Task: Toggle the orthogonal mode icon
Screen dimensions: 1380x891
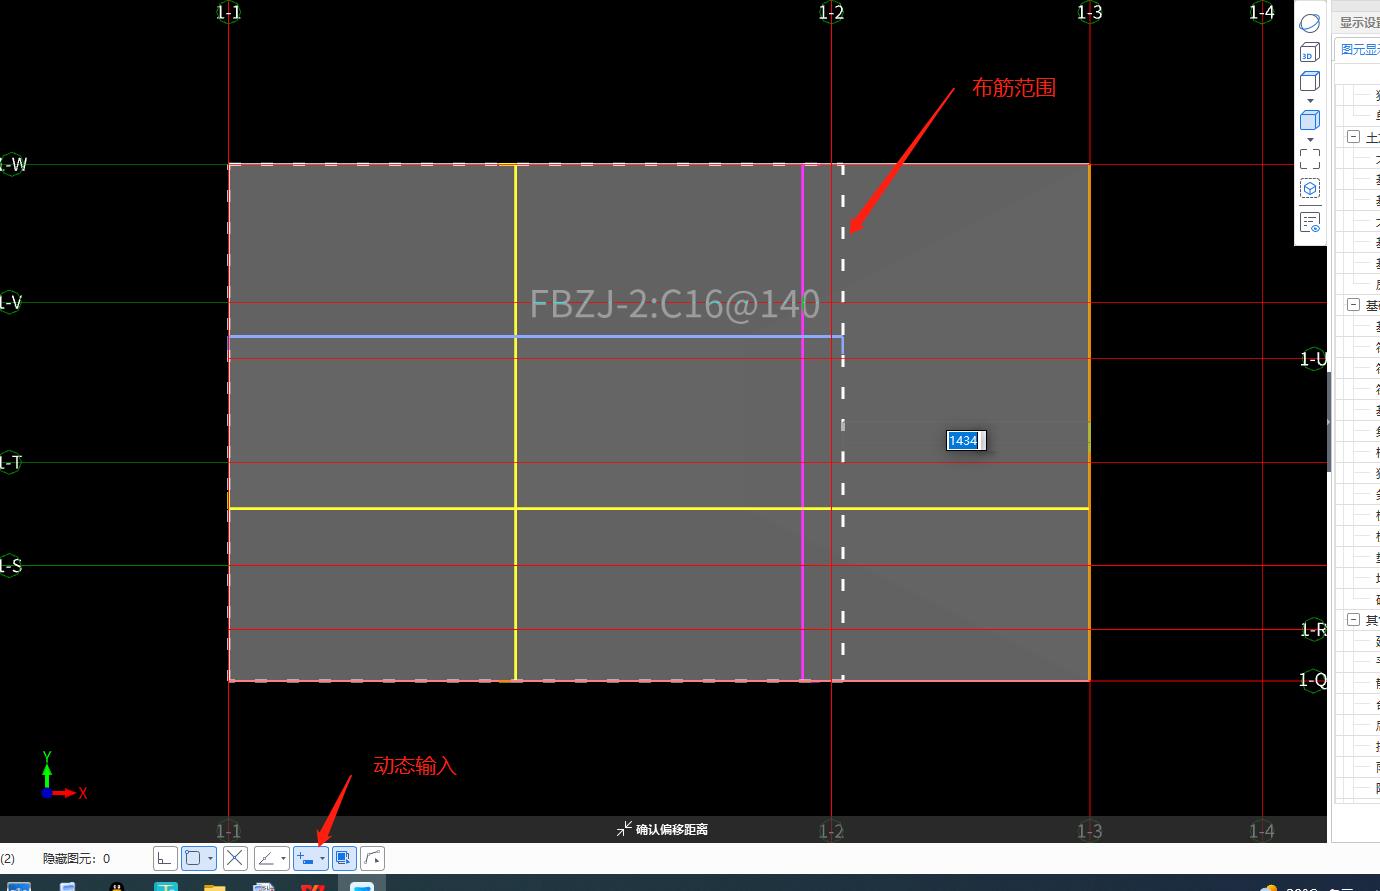Action: point(165,858)
